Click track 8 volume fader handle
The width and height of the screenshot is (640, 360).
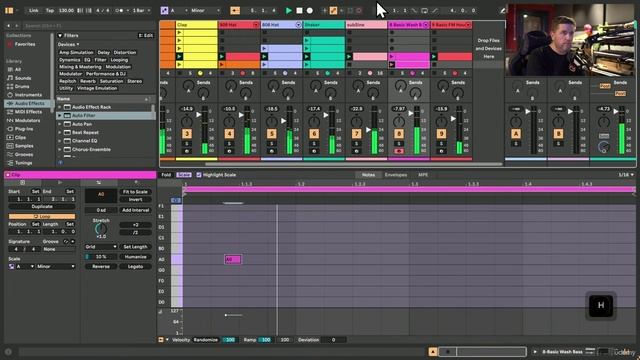point(411,113)
